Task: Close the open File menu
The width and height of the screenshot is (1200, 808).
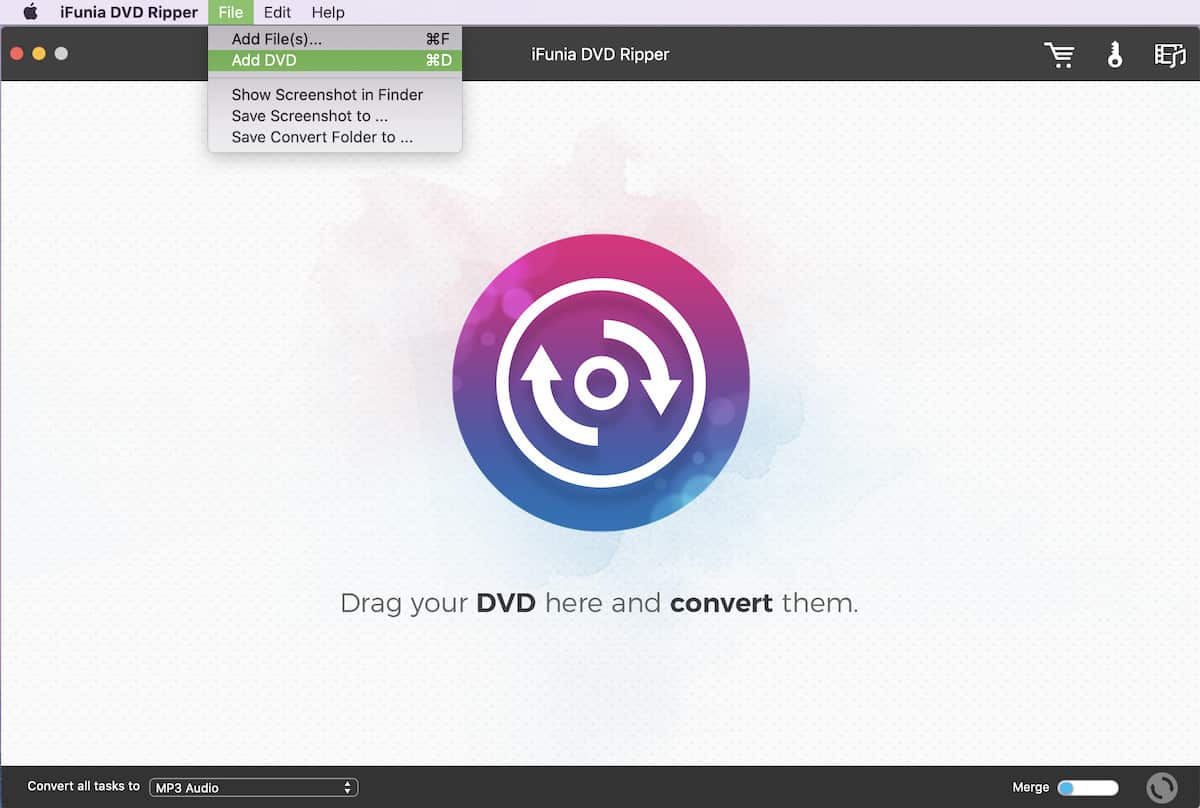Action: [x=230, y=13]
